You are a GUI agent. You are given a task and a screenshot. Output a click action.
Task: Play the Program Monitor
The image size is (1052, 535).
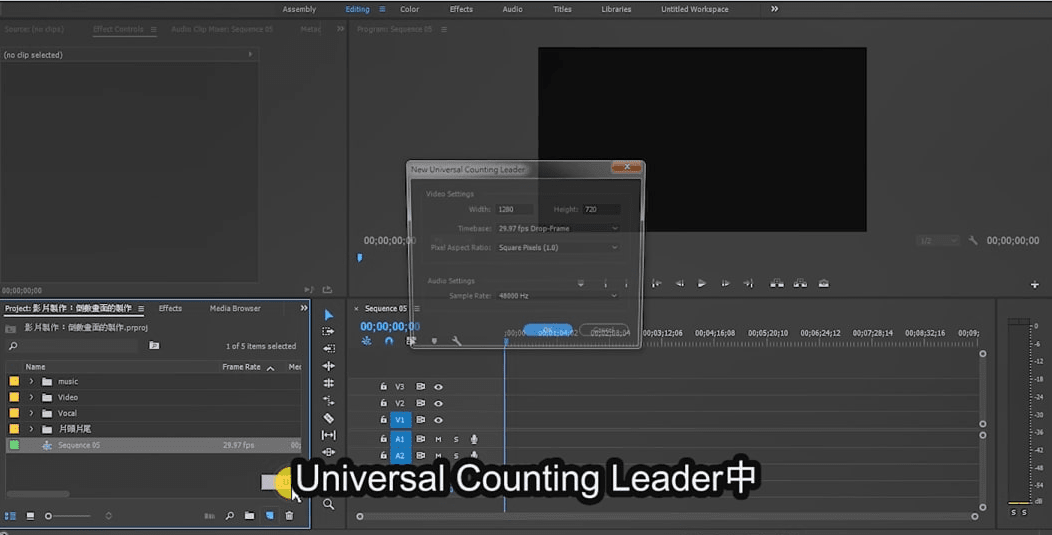702,284
